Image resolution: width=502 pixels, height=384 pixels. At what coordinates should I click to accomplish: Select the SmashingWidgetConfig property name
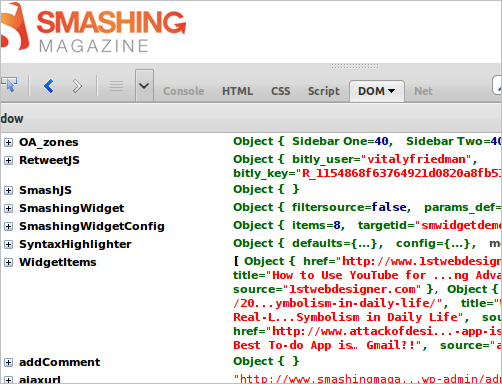click(92, 226)
